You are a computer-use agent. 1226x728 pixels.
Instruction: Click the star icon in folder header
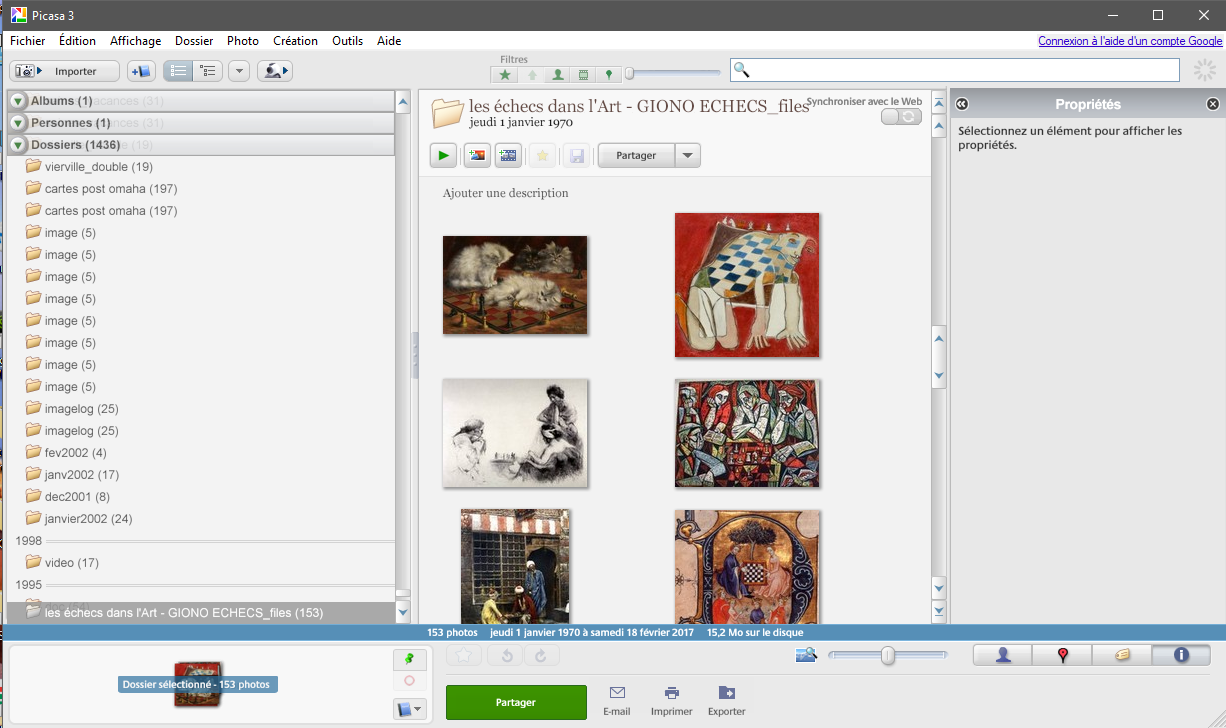(x=542, y=155)
